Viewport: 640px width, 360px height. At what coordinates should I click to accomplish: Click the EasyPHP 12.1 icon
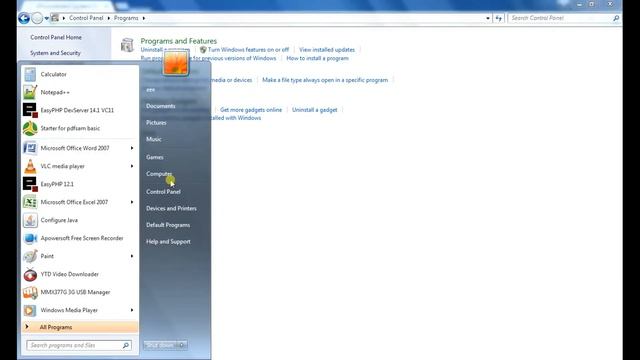pyautogui.click(x=30, y=184)
